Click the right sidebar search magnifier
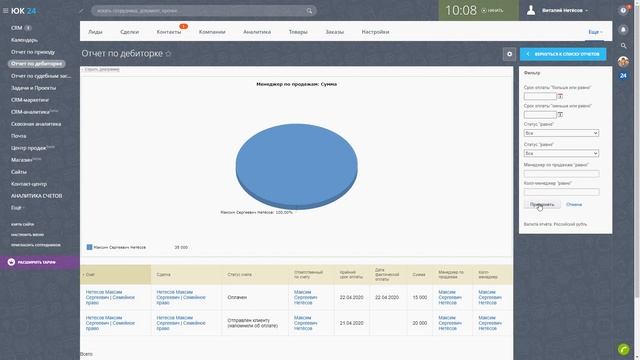640x360 pixels. [623, 46]
